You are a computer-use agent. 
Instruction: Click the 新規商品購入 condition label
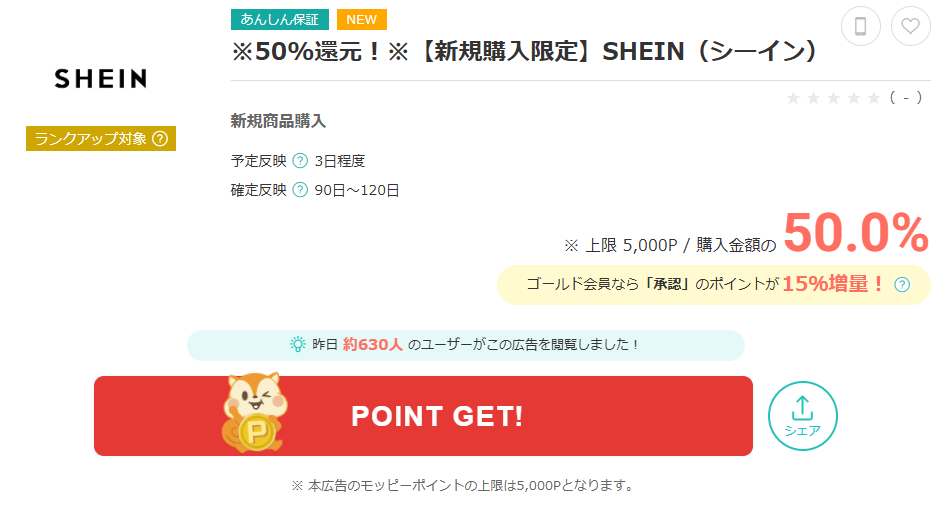click(x=278, y=121)
